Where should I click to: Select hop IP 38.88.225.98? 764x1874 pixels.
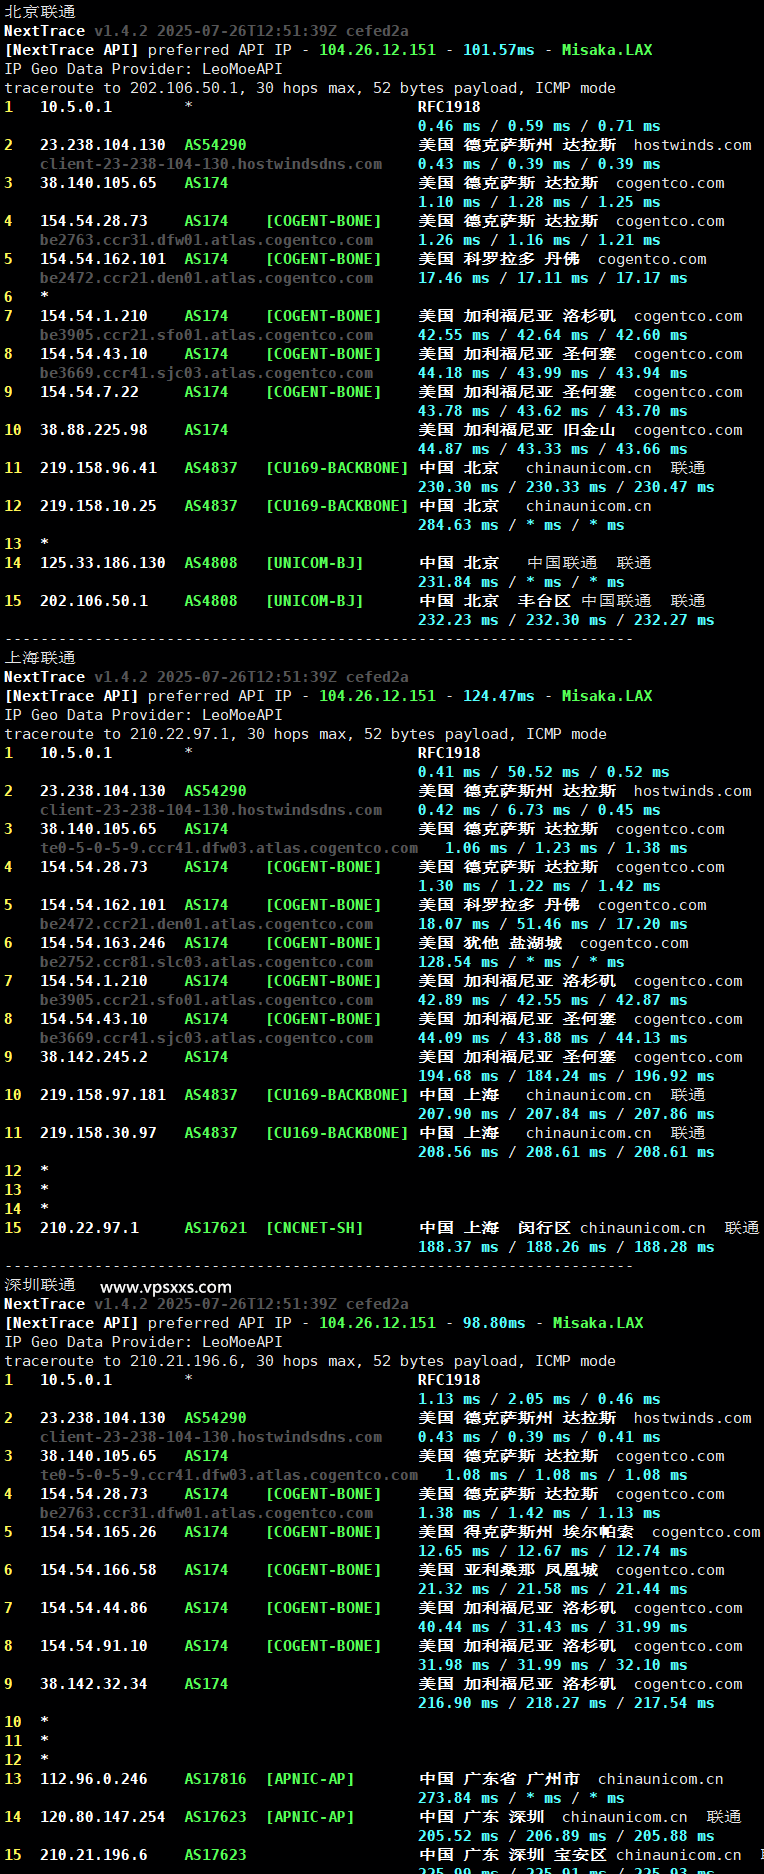94,430
